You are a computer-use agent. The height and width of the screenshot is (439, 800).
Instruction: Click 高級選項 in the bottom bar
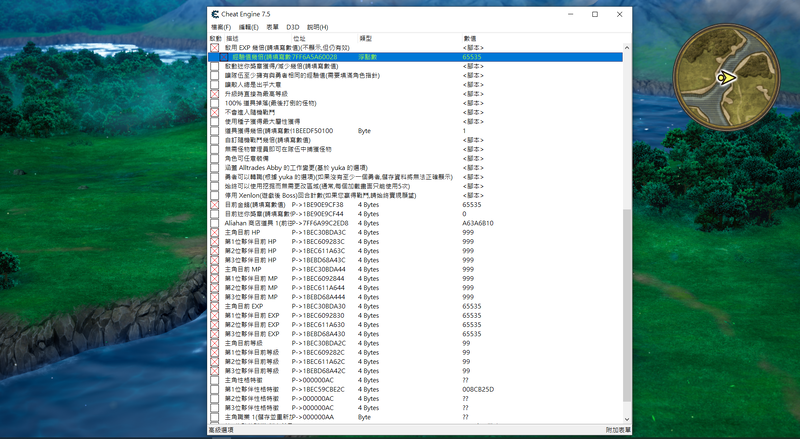pyautogui.click(x=221, y=430)
